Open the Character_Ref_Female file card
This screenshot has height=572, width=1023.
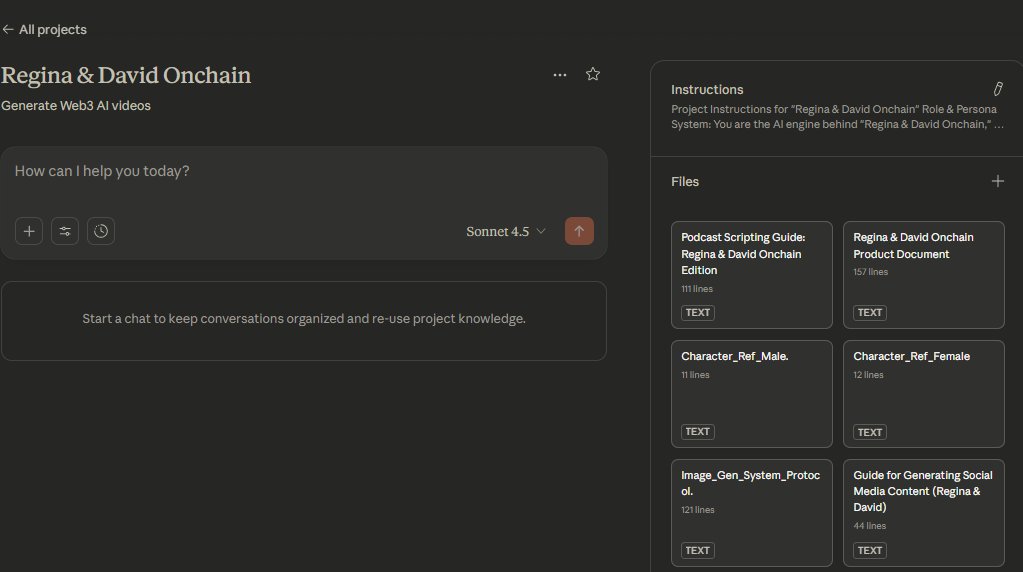(923, 394)
